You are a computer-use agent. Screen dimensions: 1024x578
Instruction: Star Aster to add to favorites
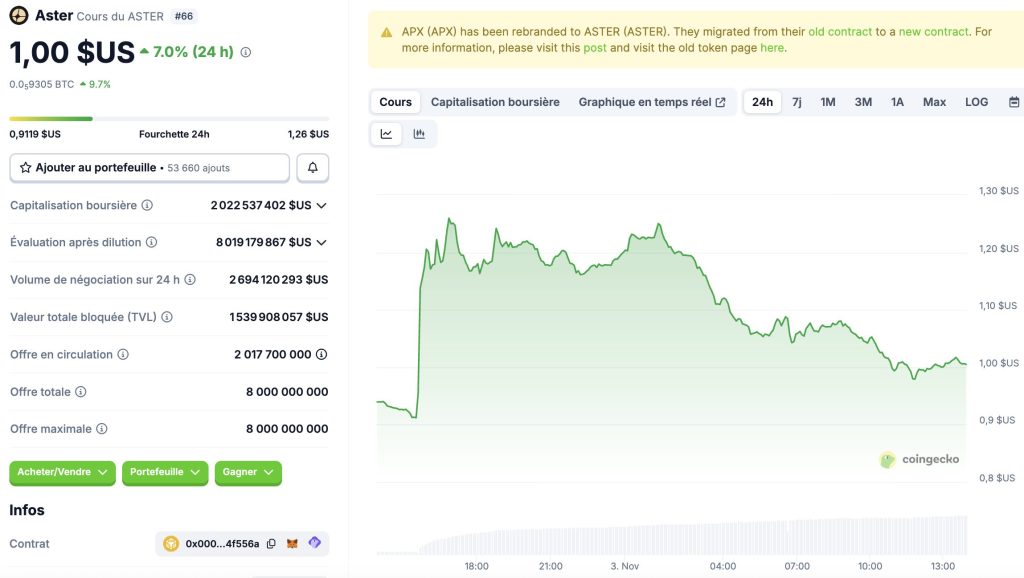(25, 167)
